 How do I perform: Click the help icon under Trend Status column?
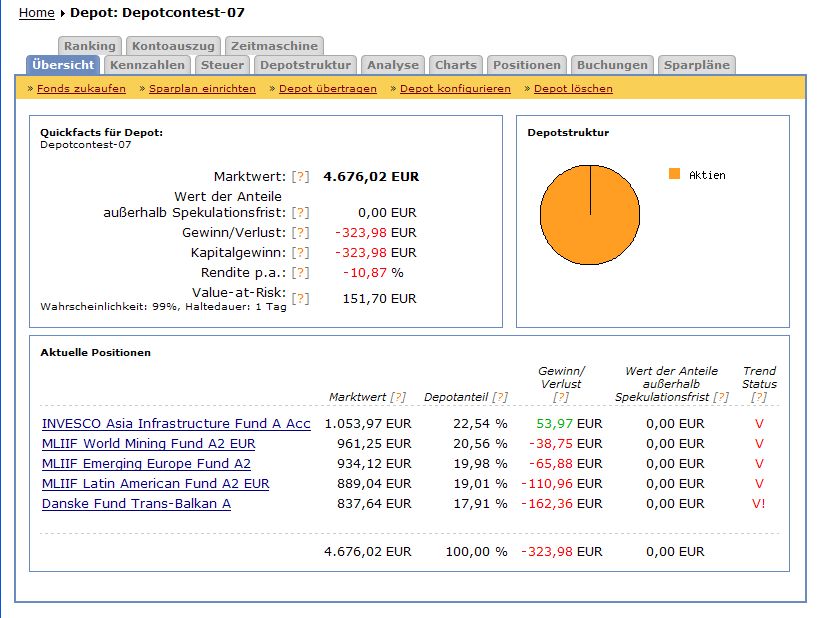coord(759,397)
